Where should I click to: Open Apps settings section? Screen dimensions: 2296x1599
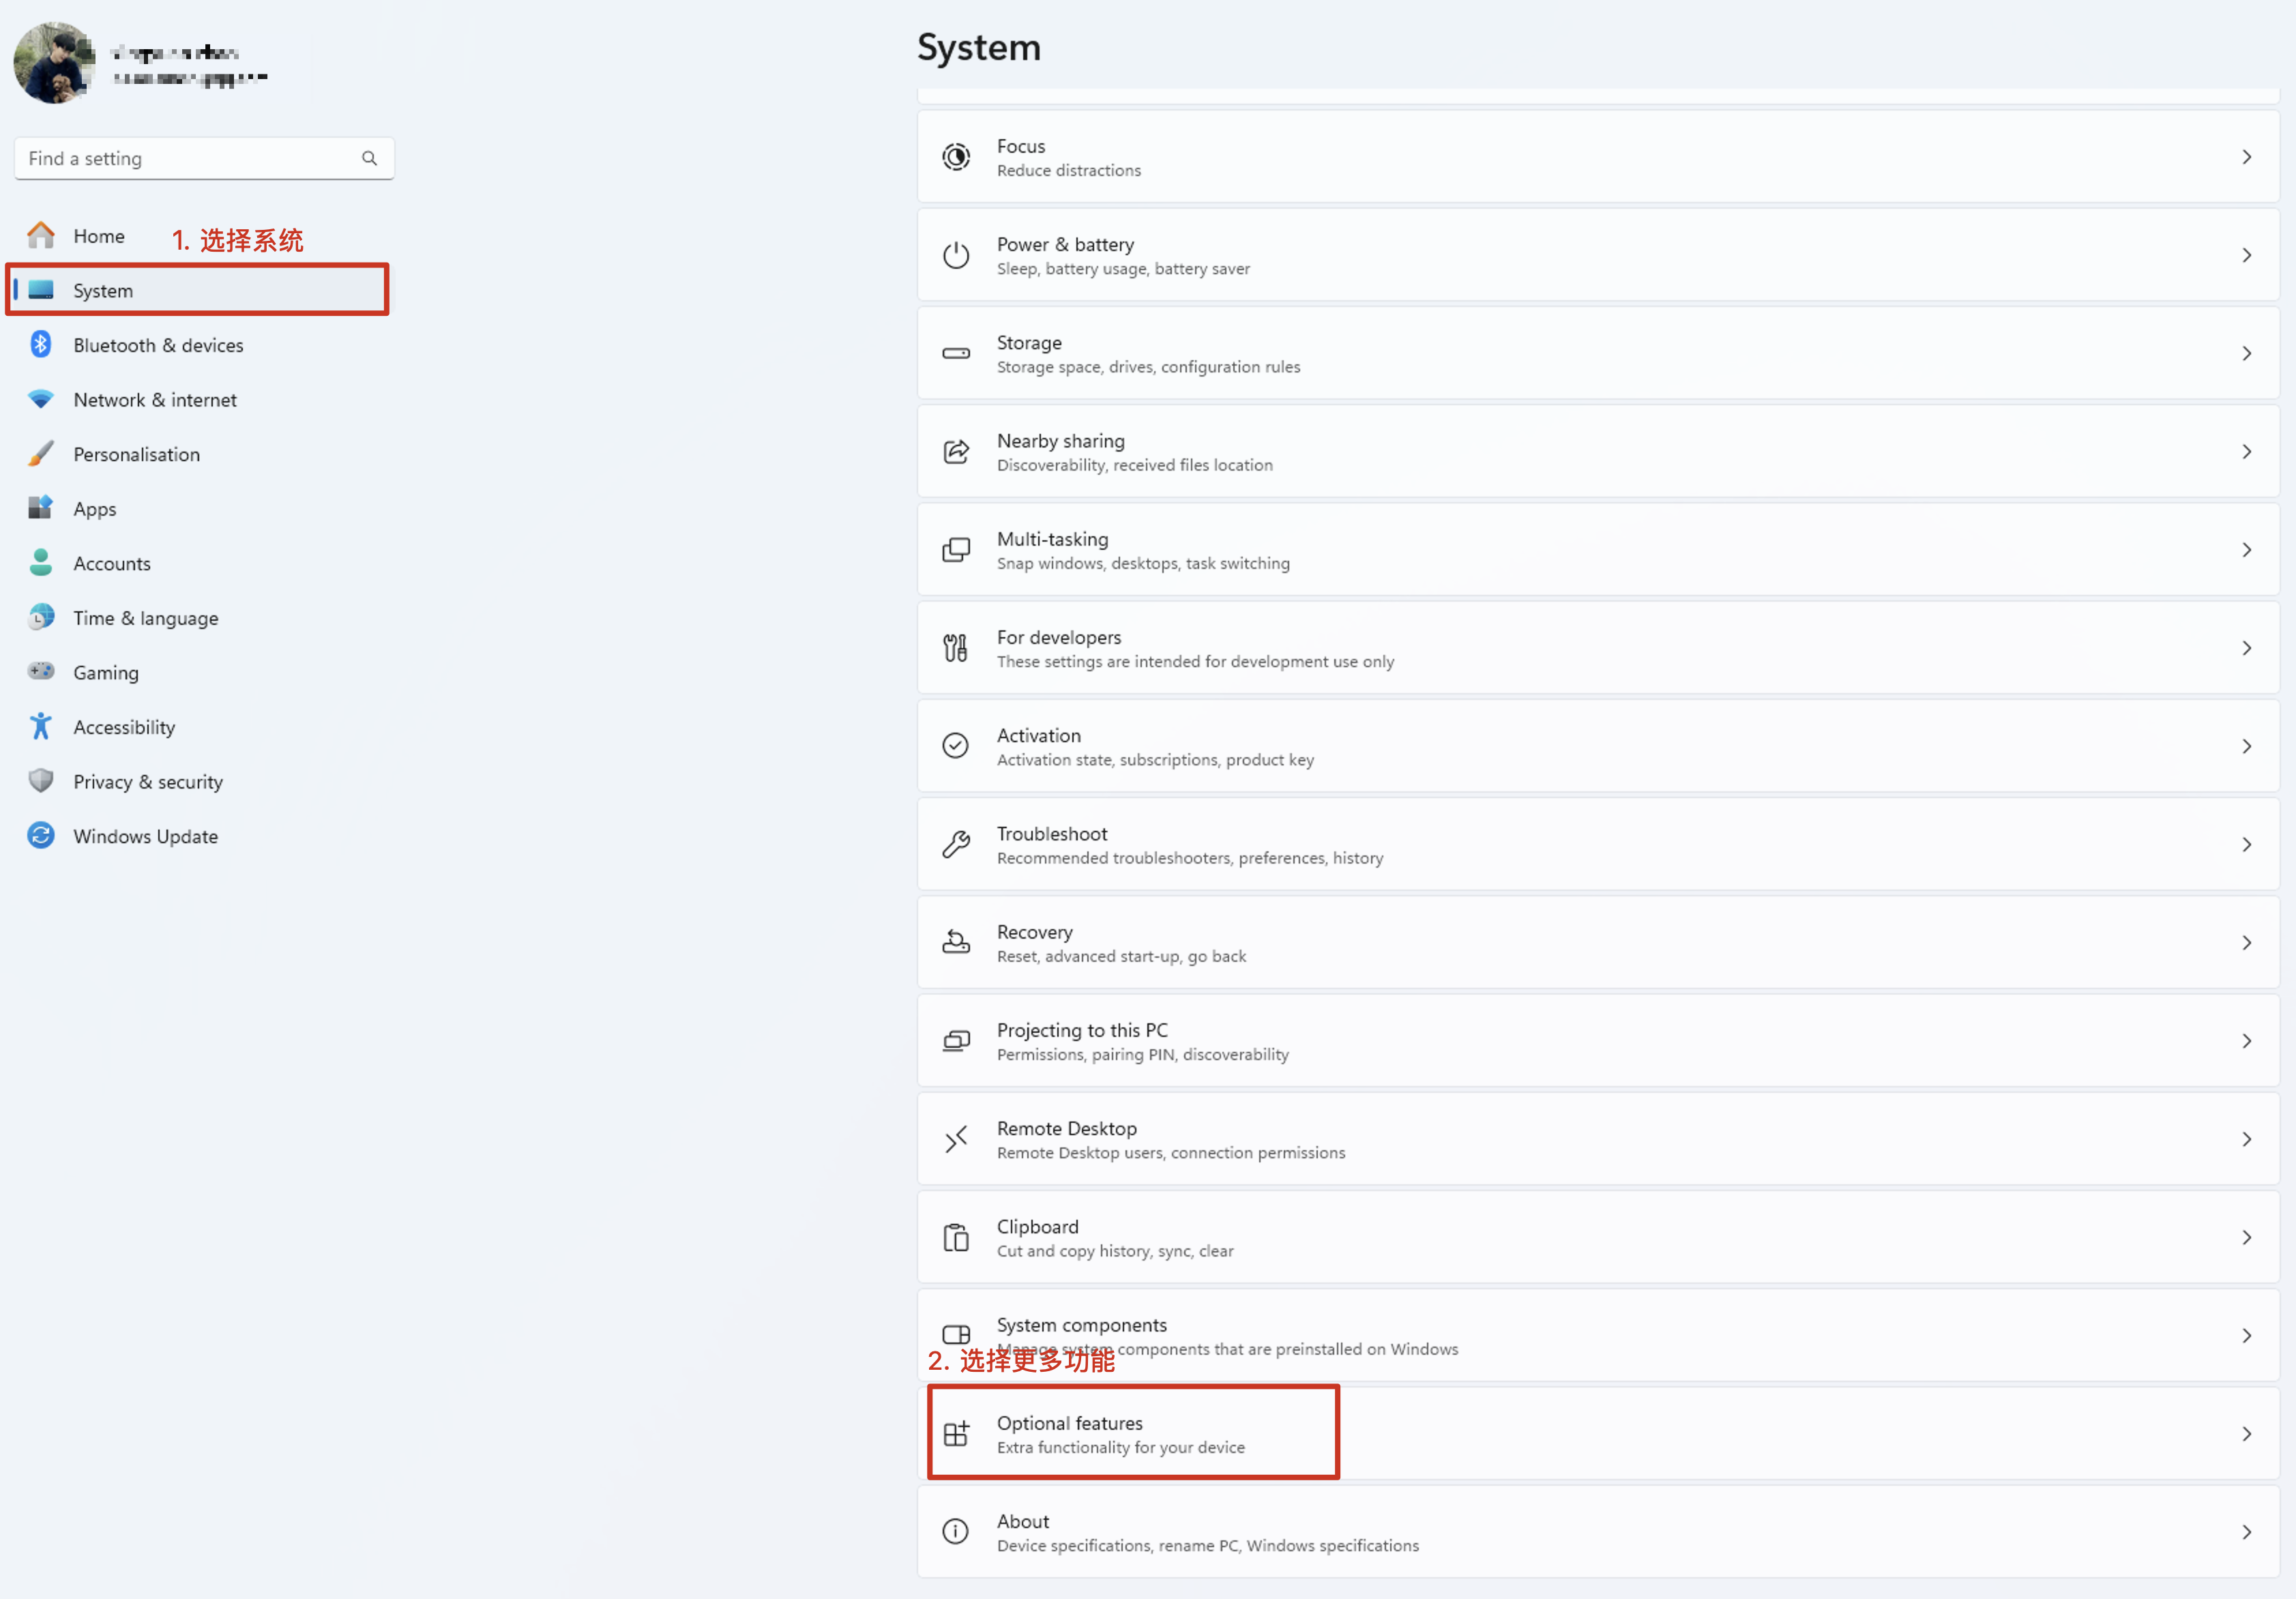click(x=203, y=508)
